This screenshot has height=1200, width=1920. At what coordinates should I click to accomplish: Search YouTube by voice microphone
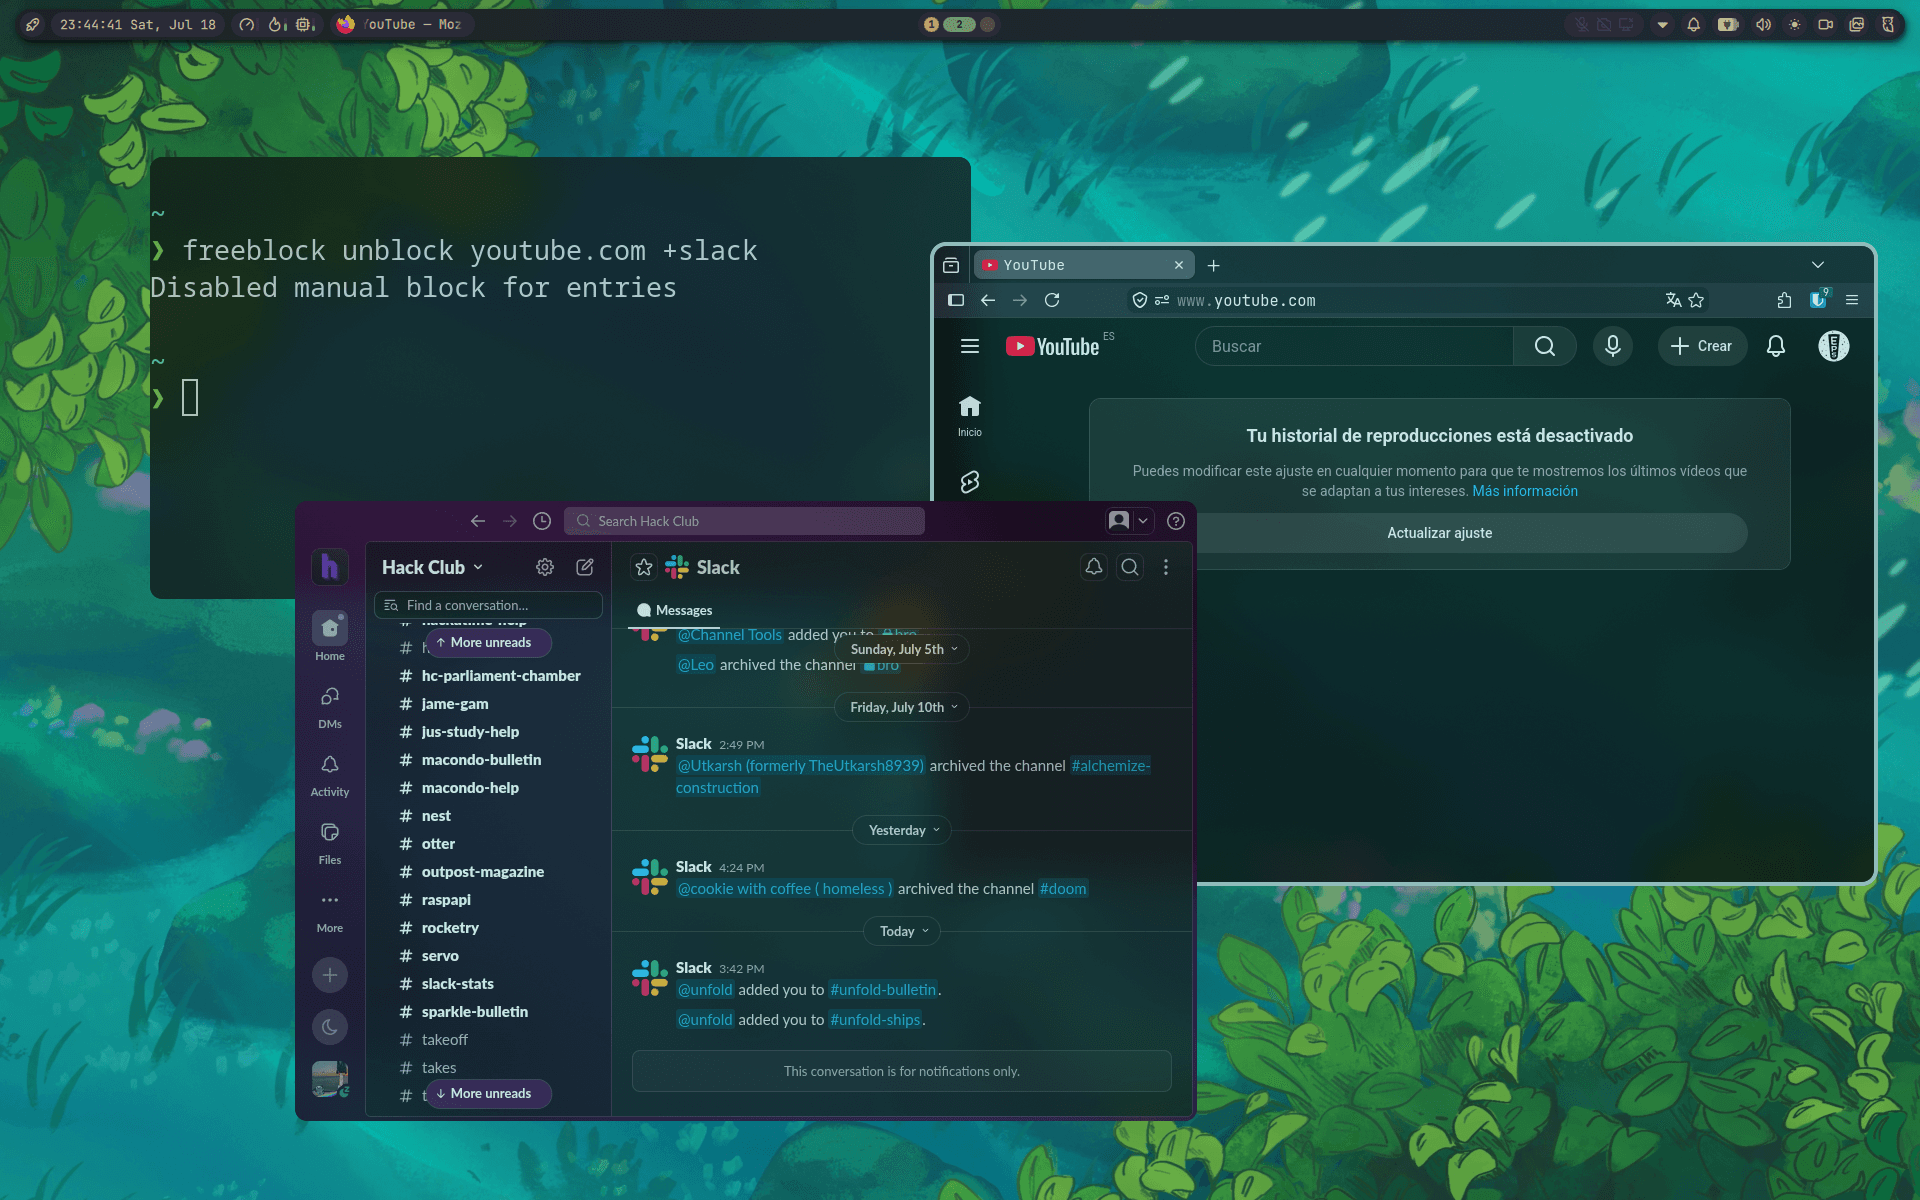click(1613, 346)
